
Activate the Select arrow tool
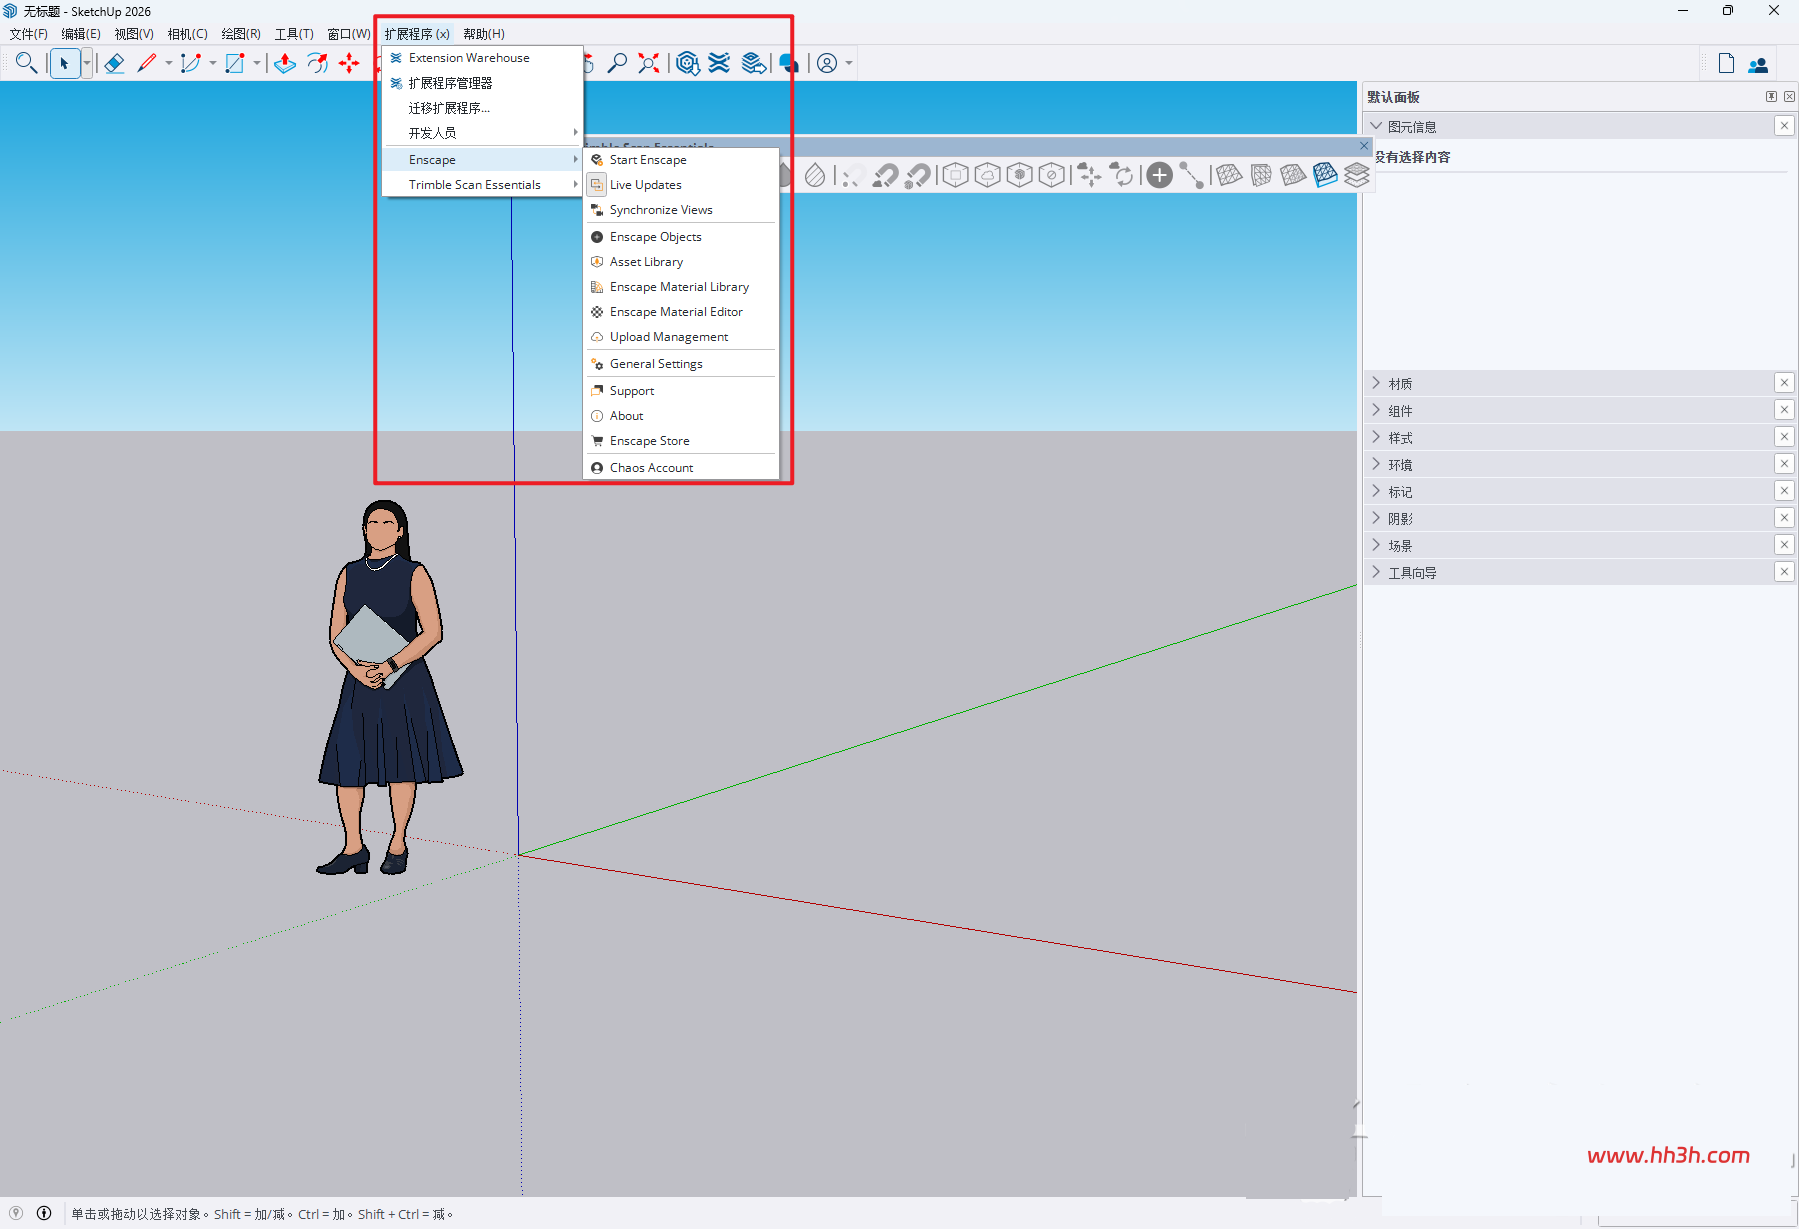coord(64,63)
